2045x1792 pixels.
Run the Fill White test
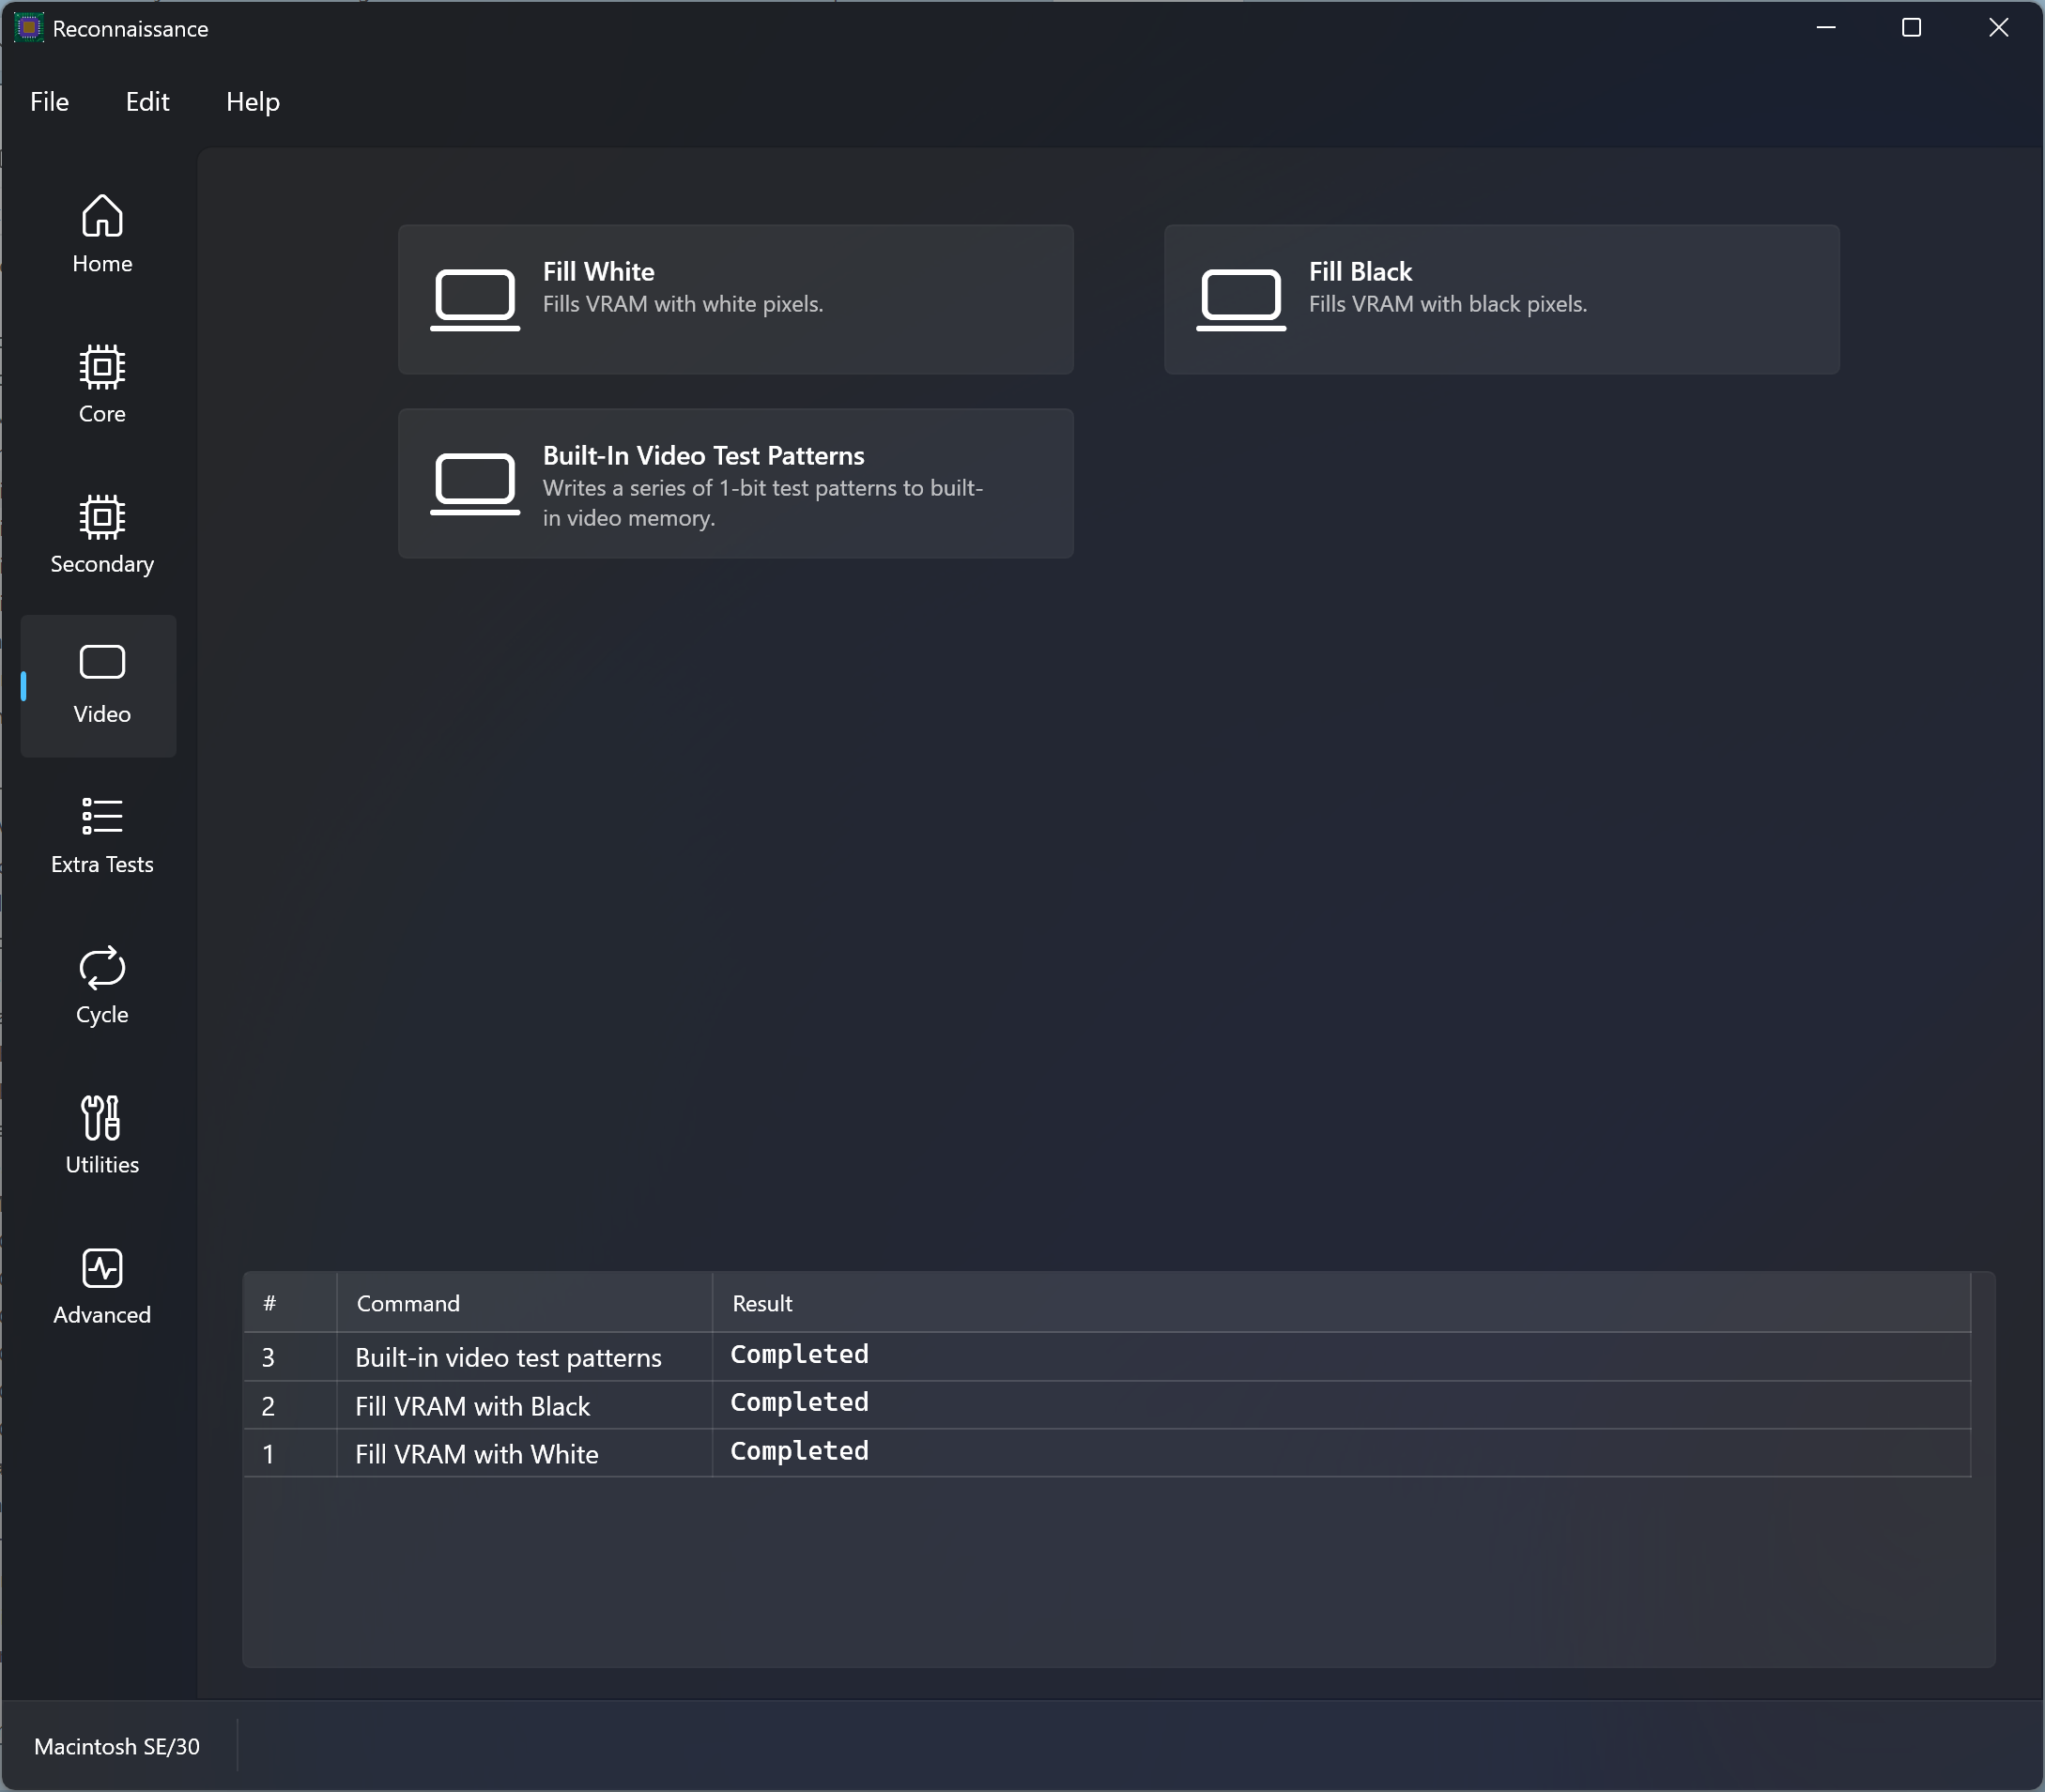click(x=735, y=299)
